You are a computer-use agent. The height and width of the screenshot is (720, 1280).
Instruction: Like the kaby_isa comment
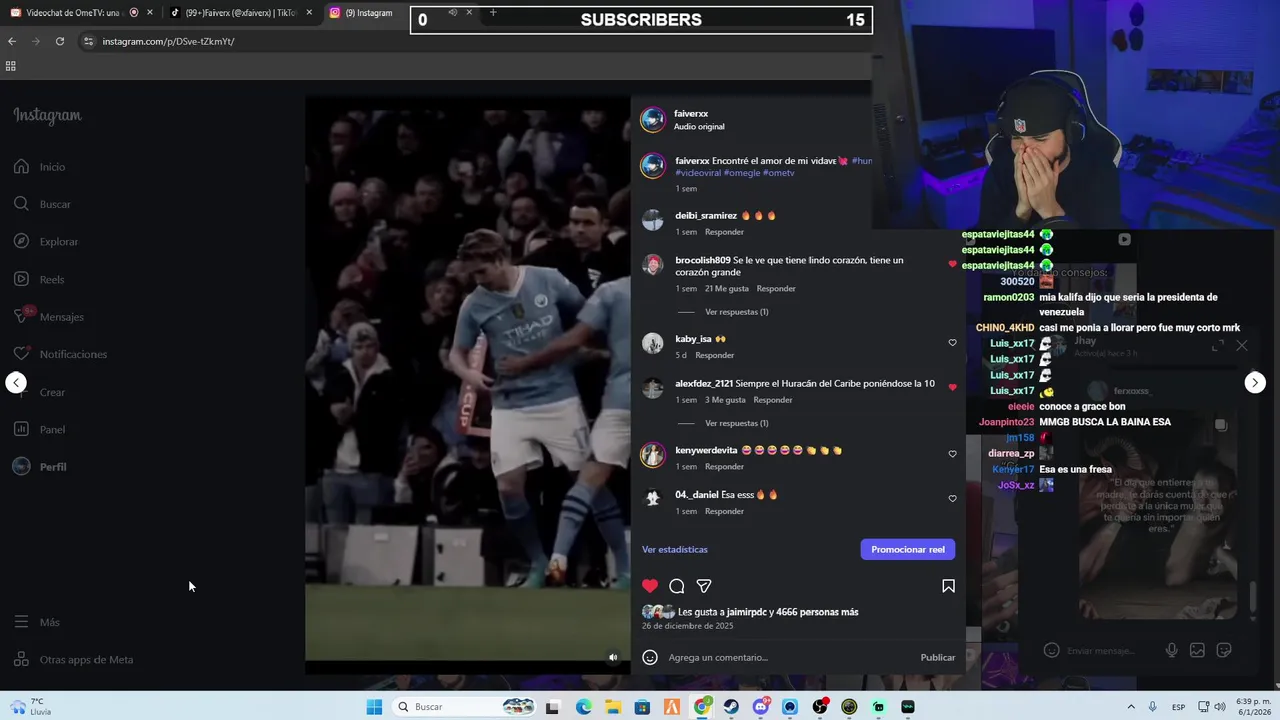[x=952, y=343]
